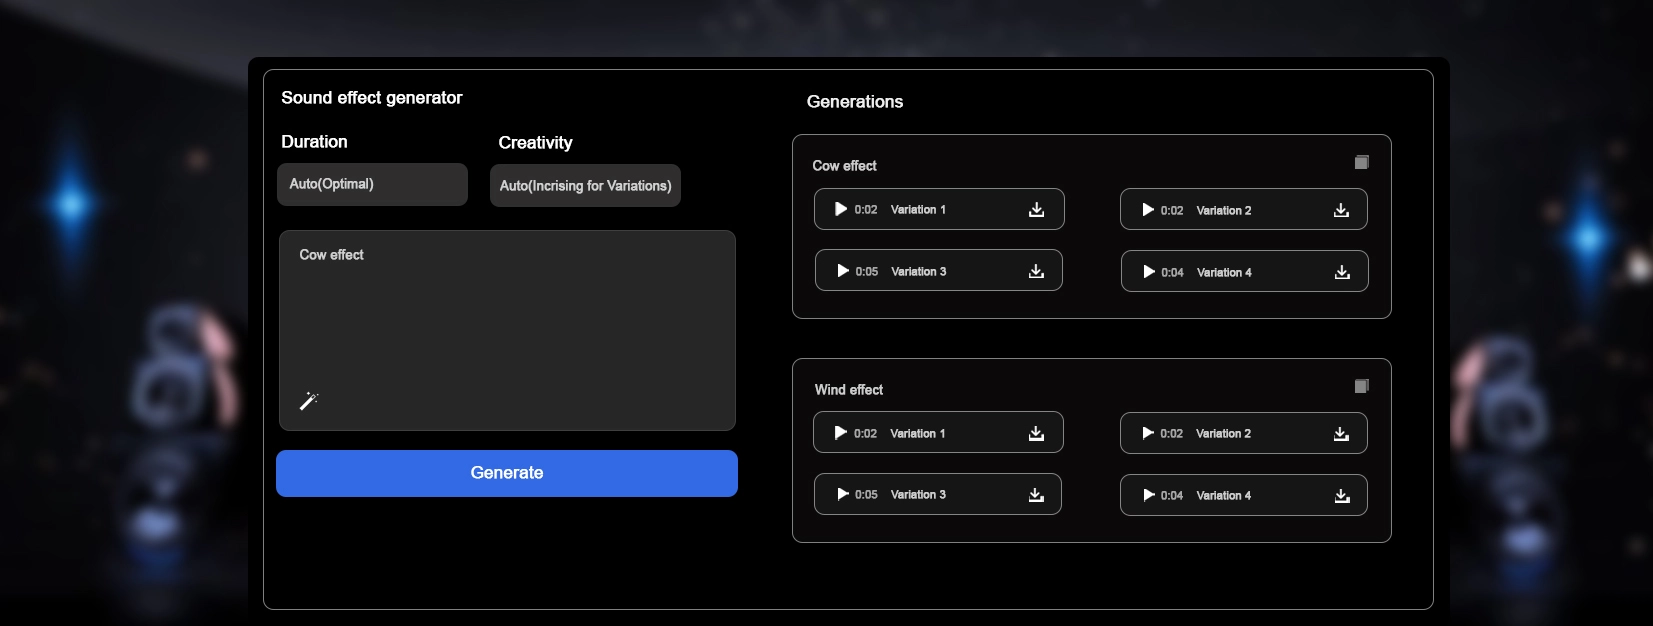Download Wind effect Variation 1

pos(1036,433)
